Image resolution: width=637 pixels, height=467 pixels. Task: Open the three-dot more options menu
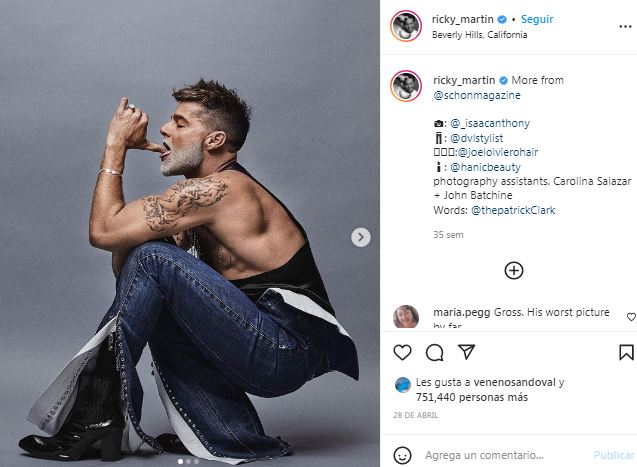tap(625, 27)
